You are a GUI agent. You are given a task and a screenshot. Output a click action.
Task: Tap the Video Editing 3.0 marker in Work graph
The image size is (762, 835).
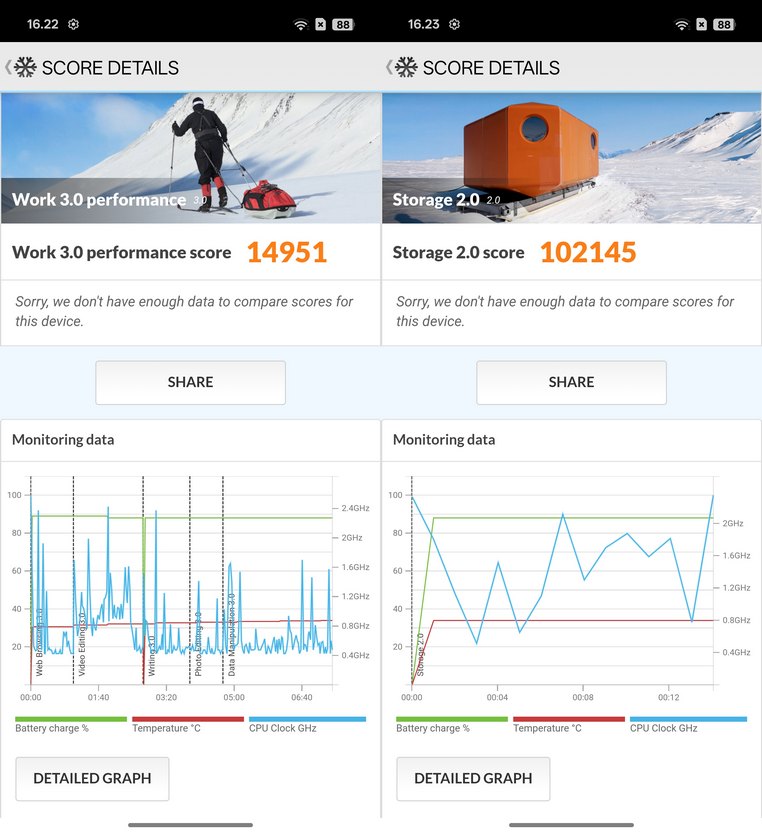(82, 644)
